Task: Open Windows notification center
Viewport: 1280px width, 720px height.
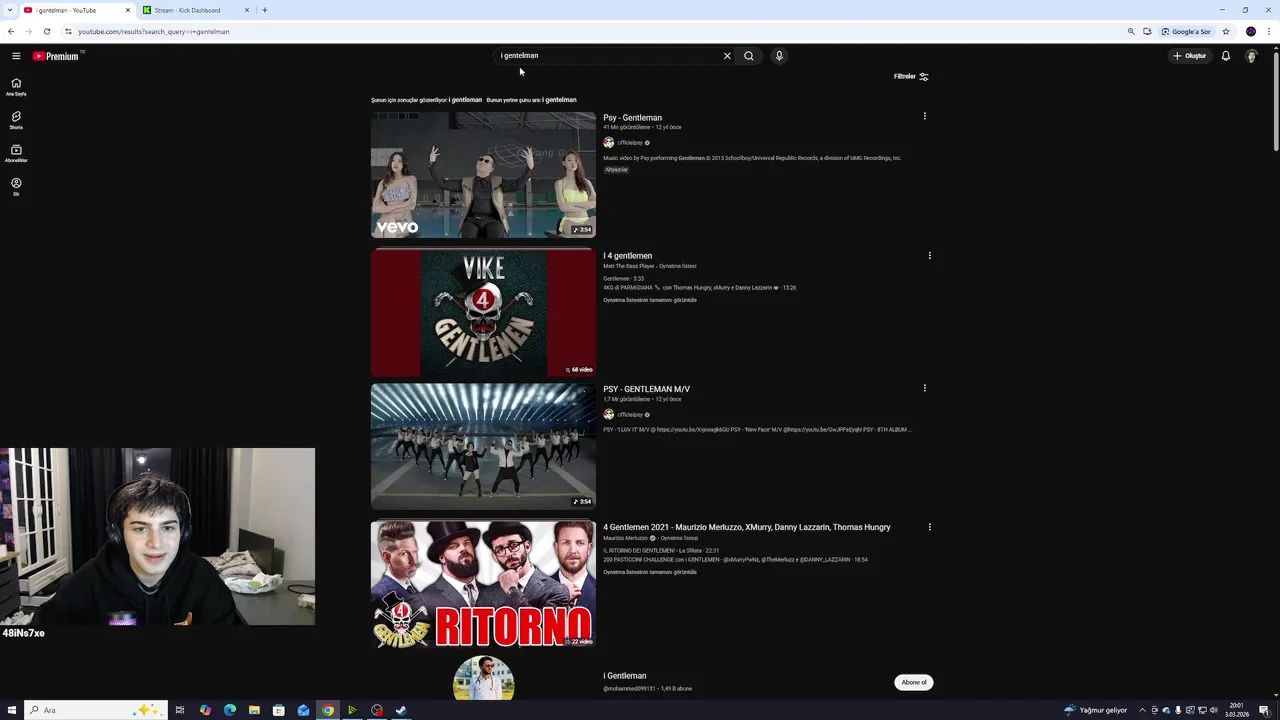Action: (1264, 710)
